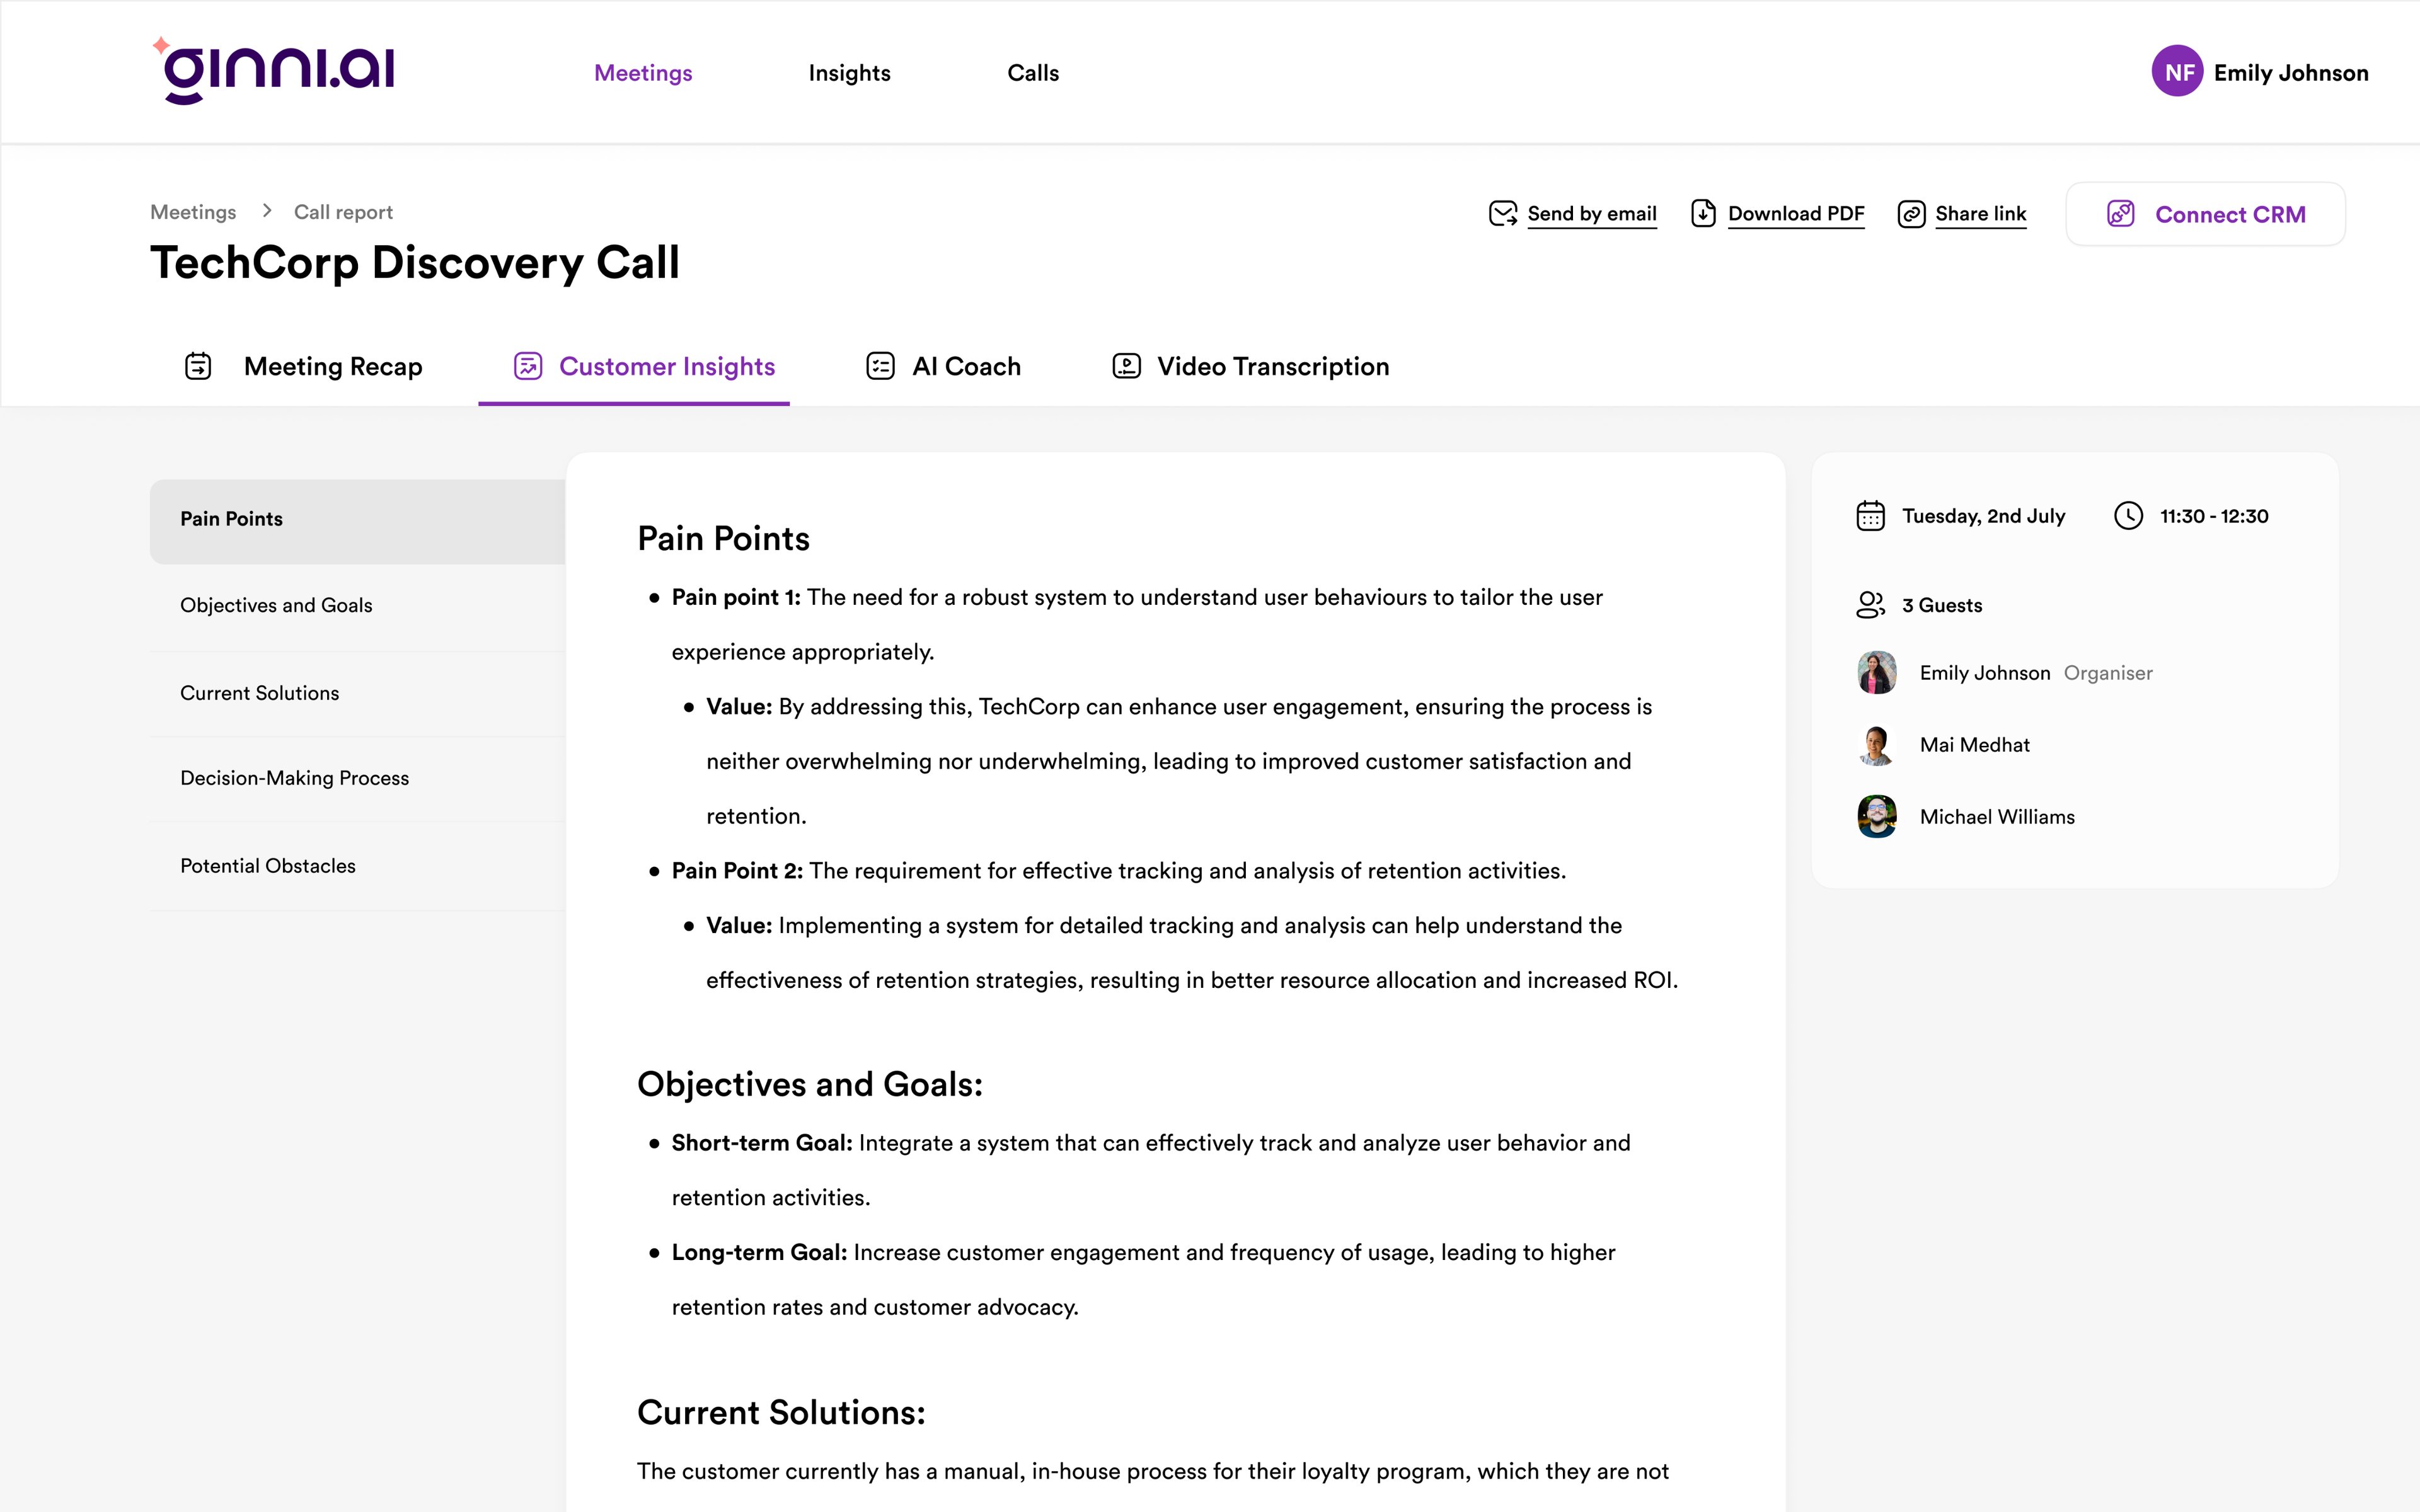The width and height of the screenshot is (2420, 1512).
Task: Select Decision-Making Process in the sidebar
Action: point(294,777)
